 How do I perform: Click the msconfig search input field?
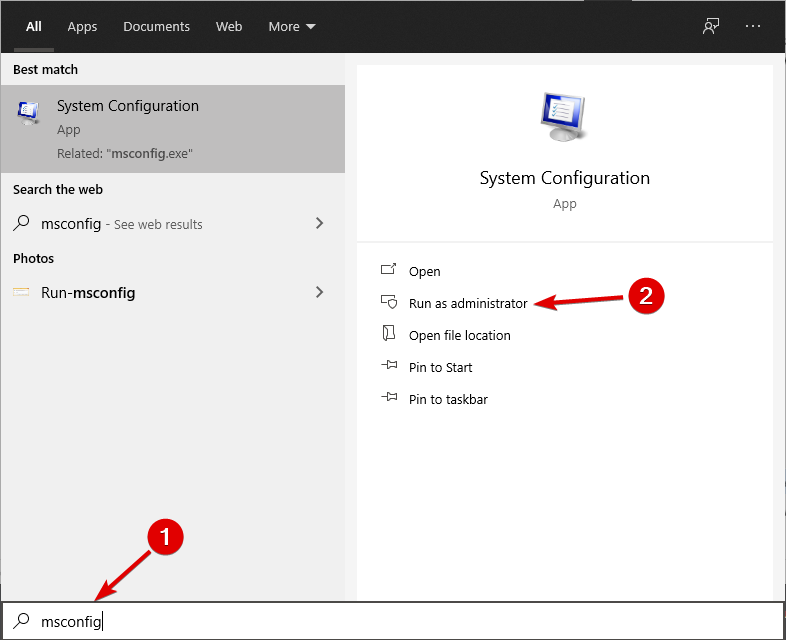tap(400, 621)
